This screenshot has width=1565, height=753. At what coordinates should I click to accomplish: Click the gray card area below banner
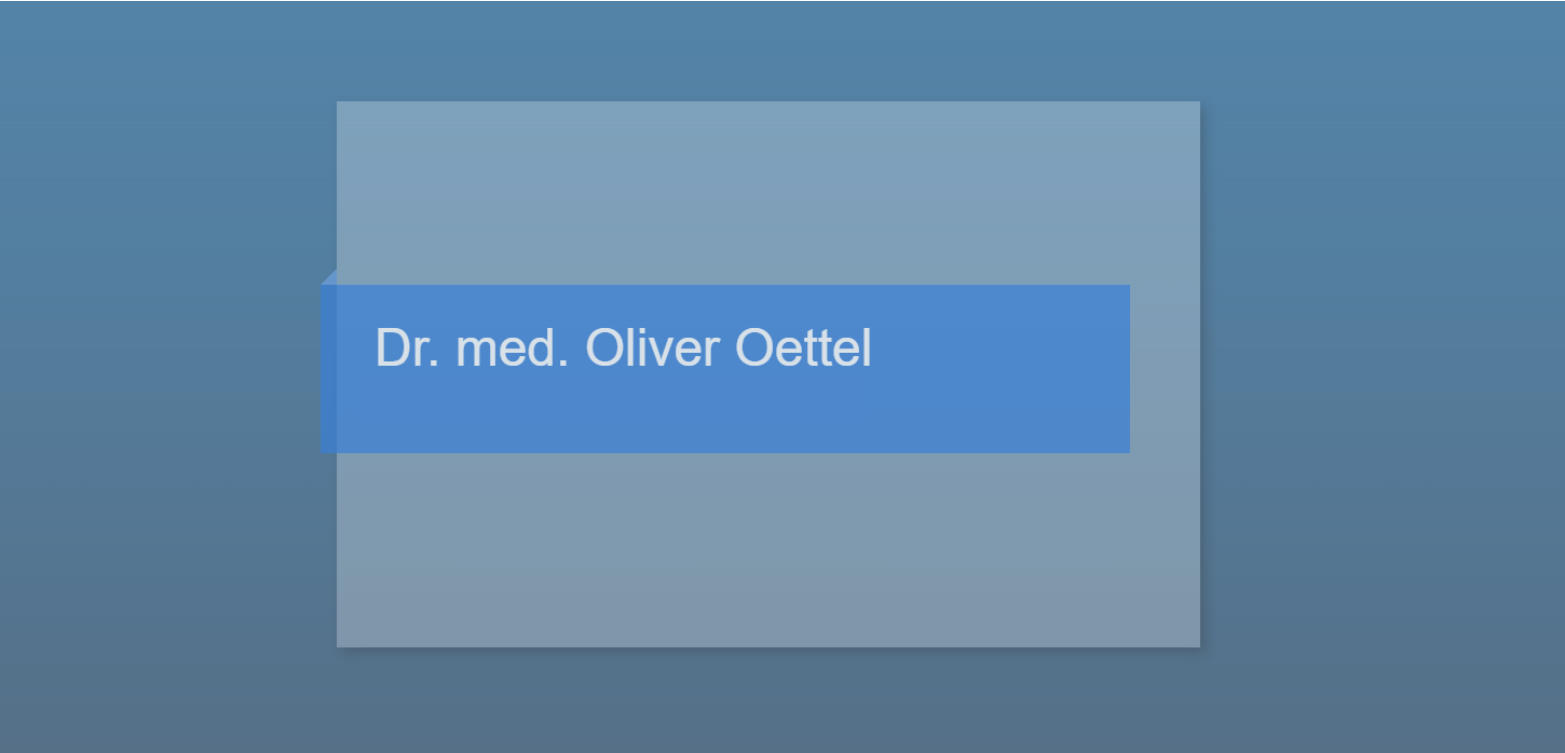click(x=768, y=550)
